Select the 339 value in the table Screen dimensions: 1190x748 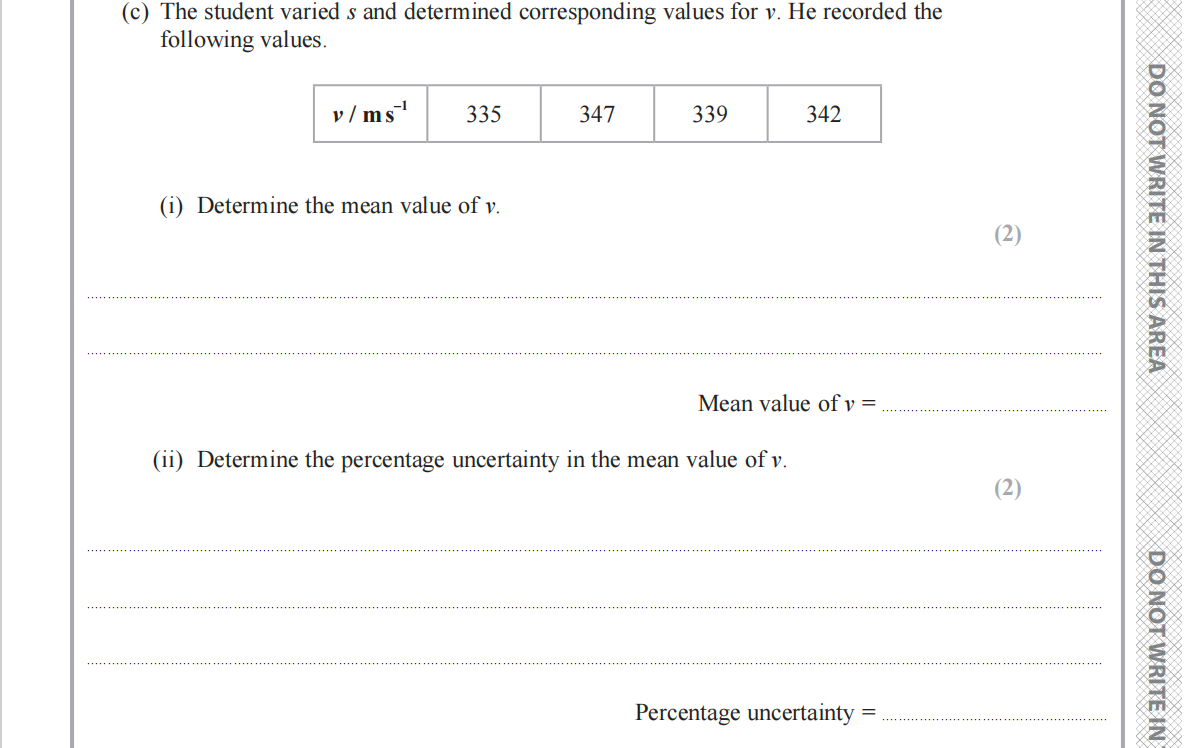[710, 114]
